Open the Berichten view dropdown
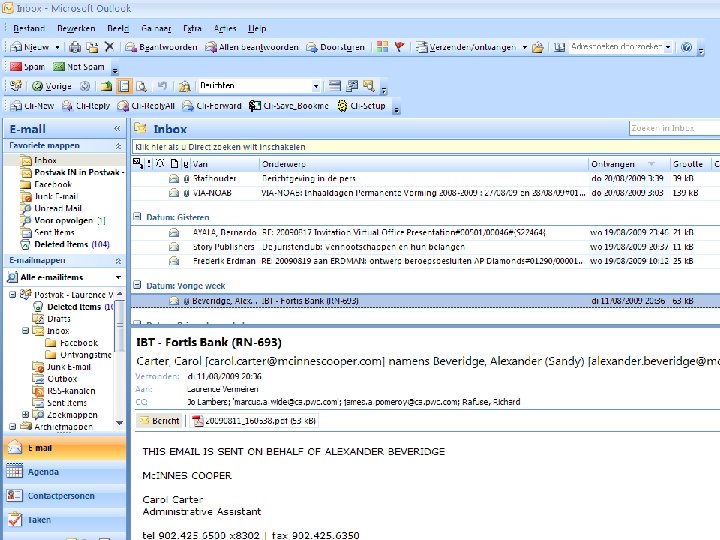 (x=315, y=86)
